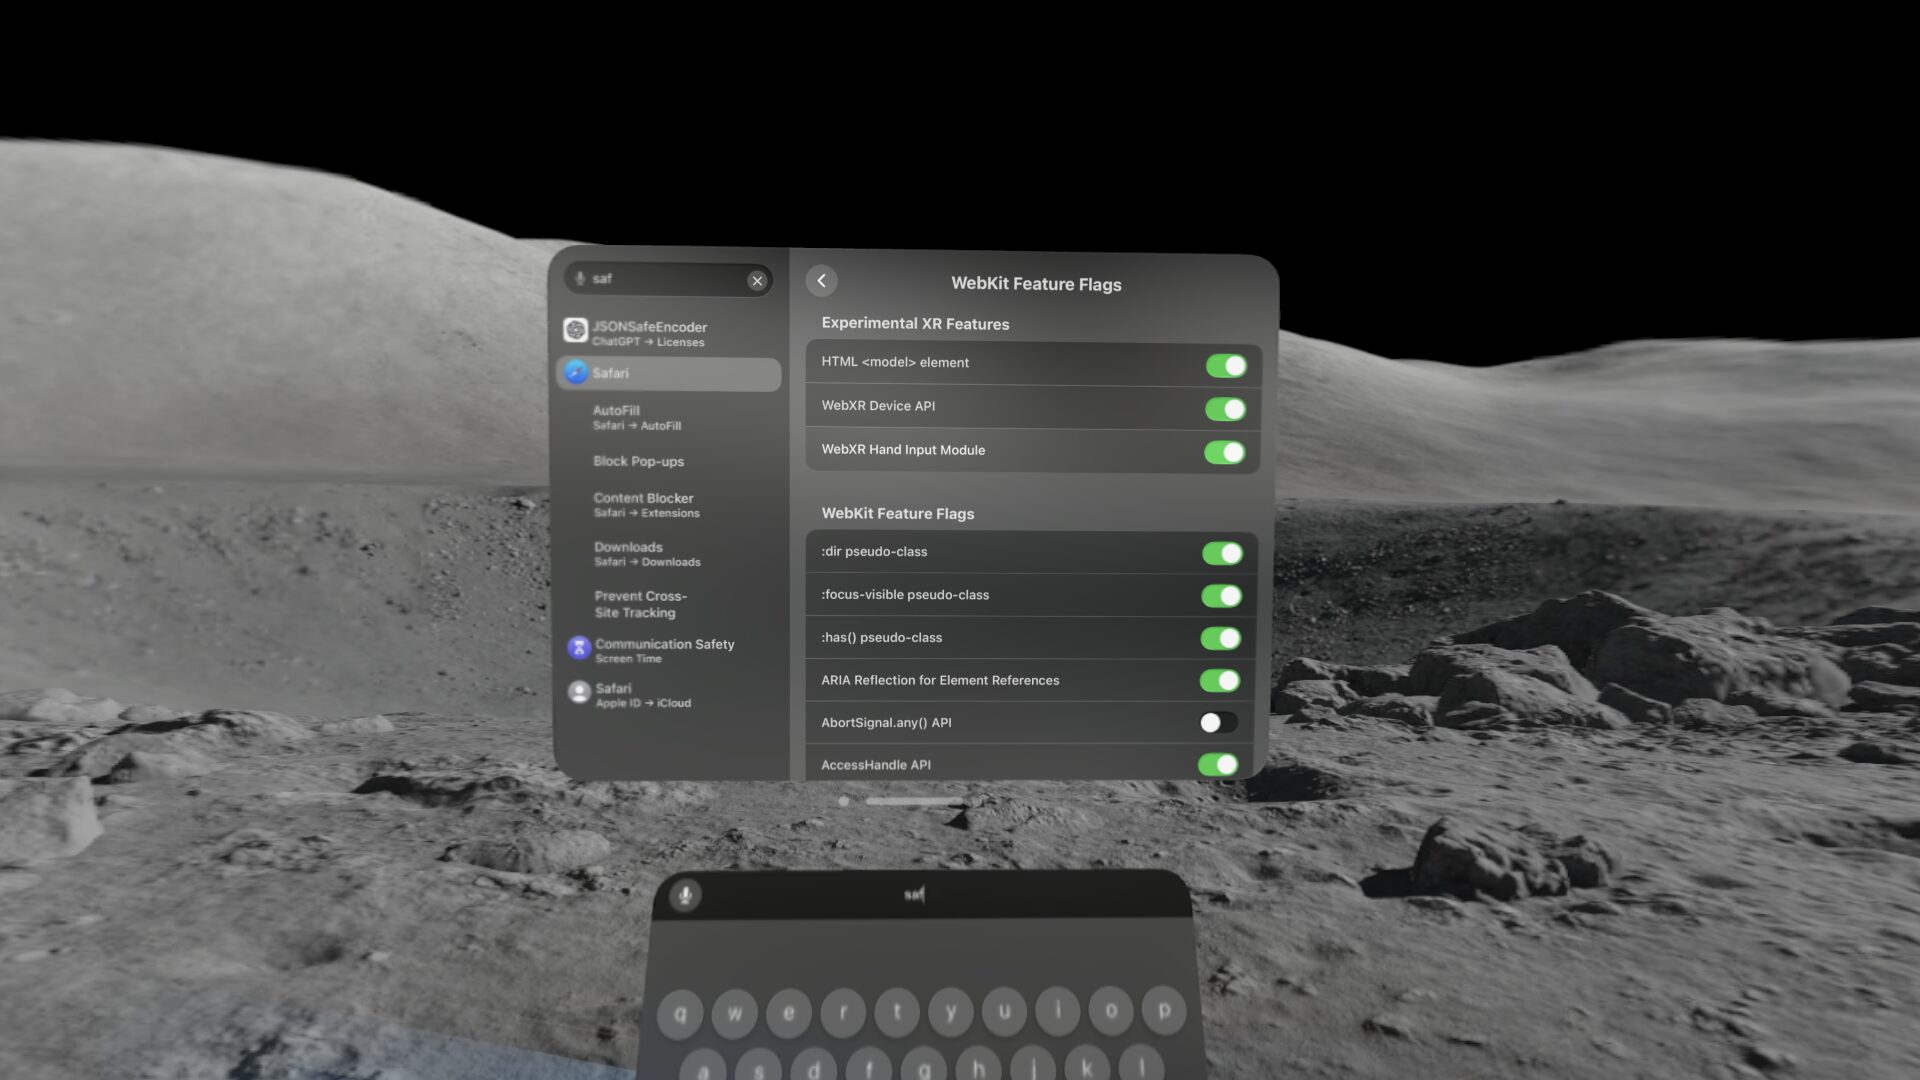
Task: Tap the T key on virtual keyboard
Action: click(x=897, y=1012)
